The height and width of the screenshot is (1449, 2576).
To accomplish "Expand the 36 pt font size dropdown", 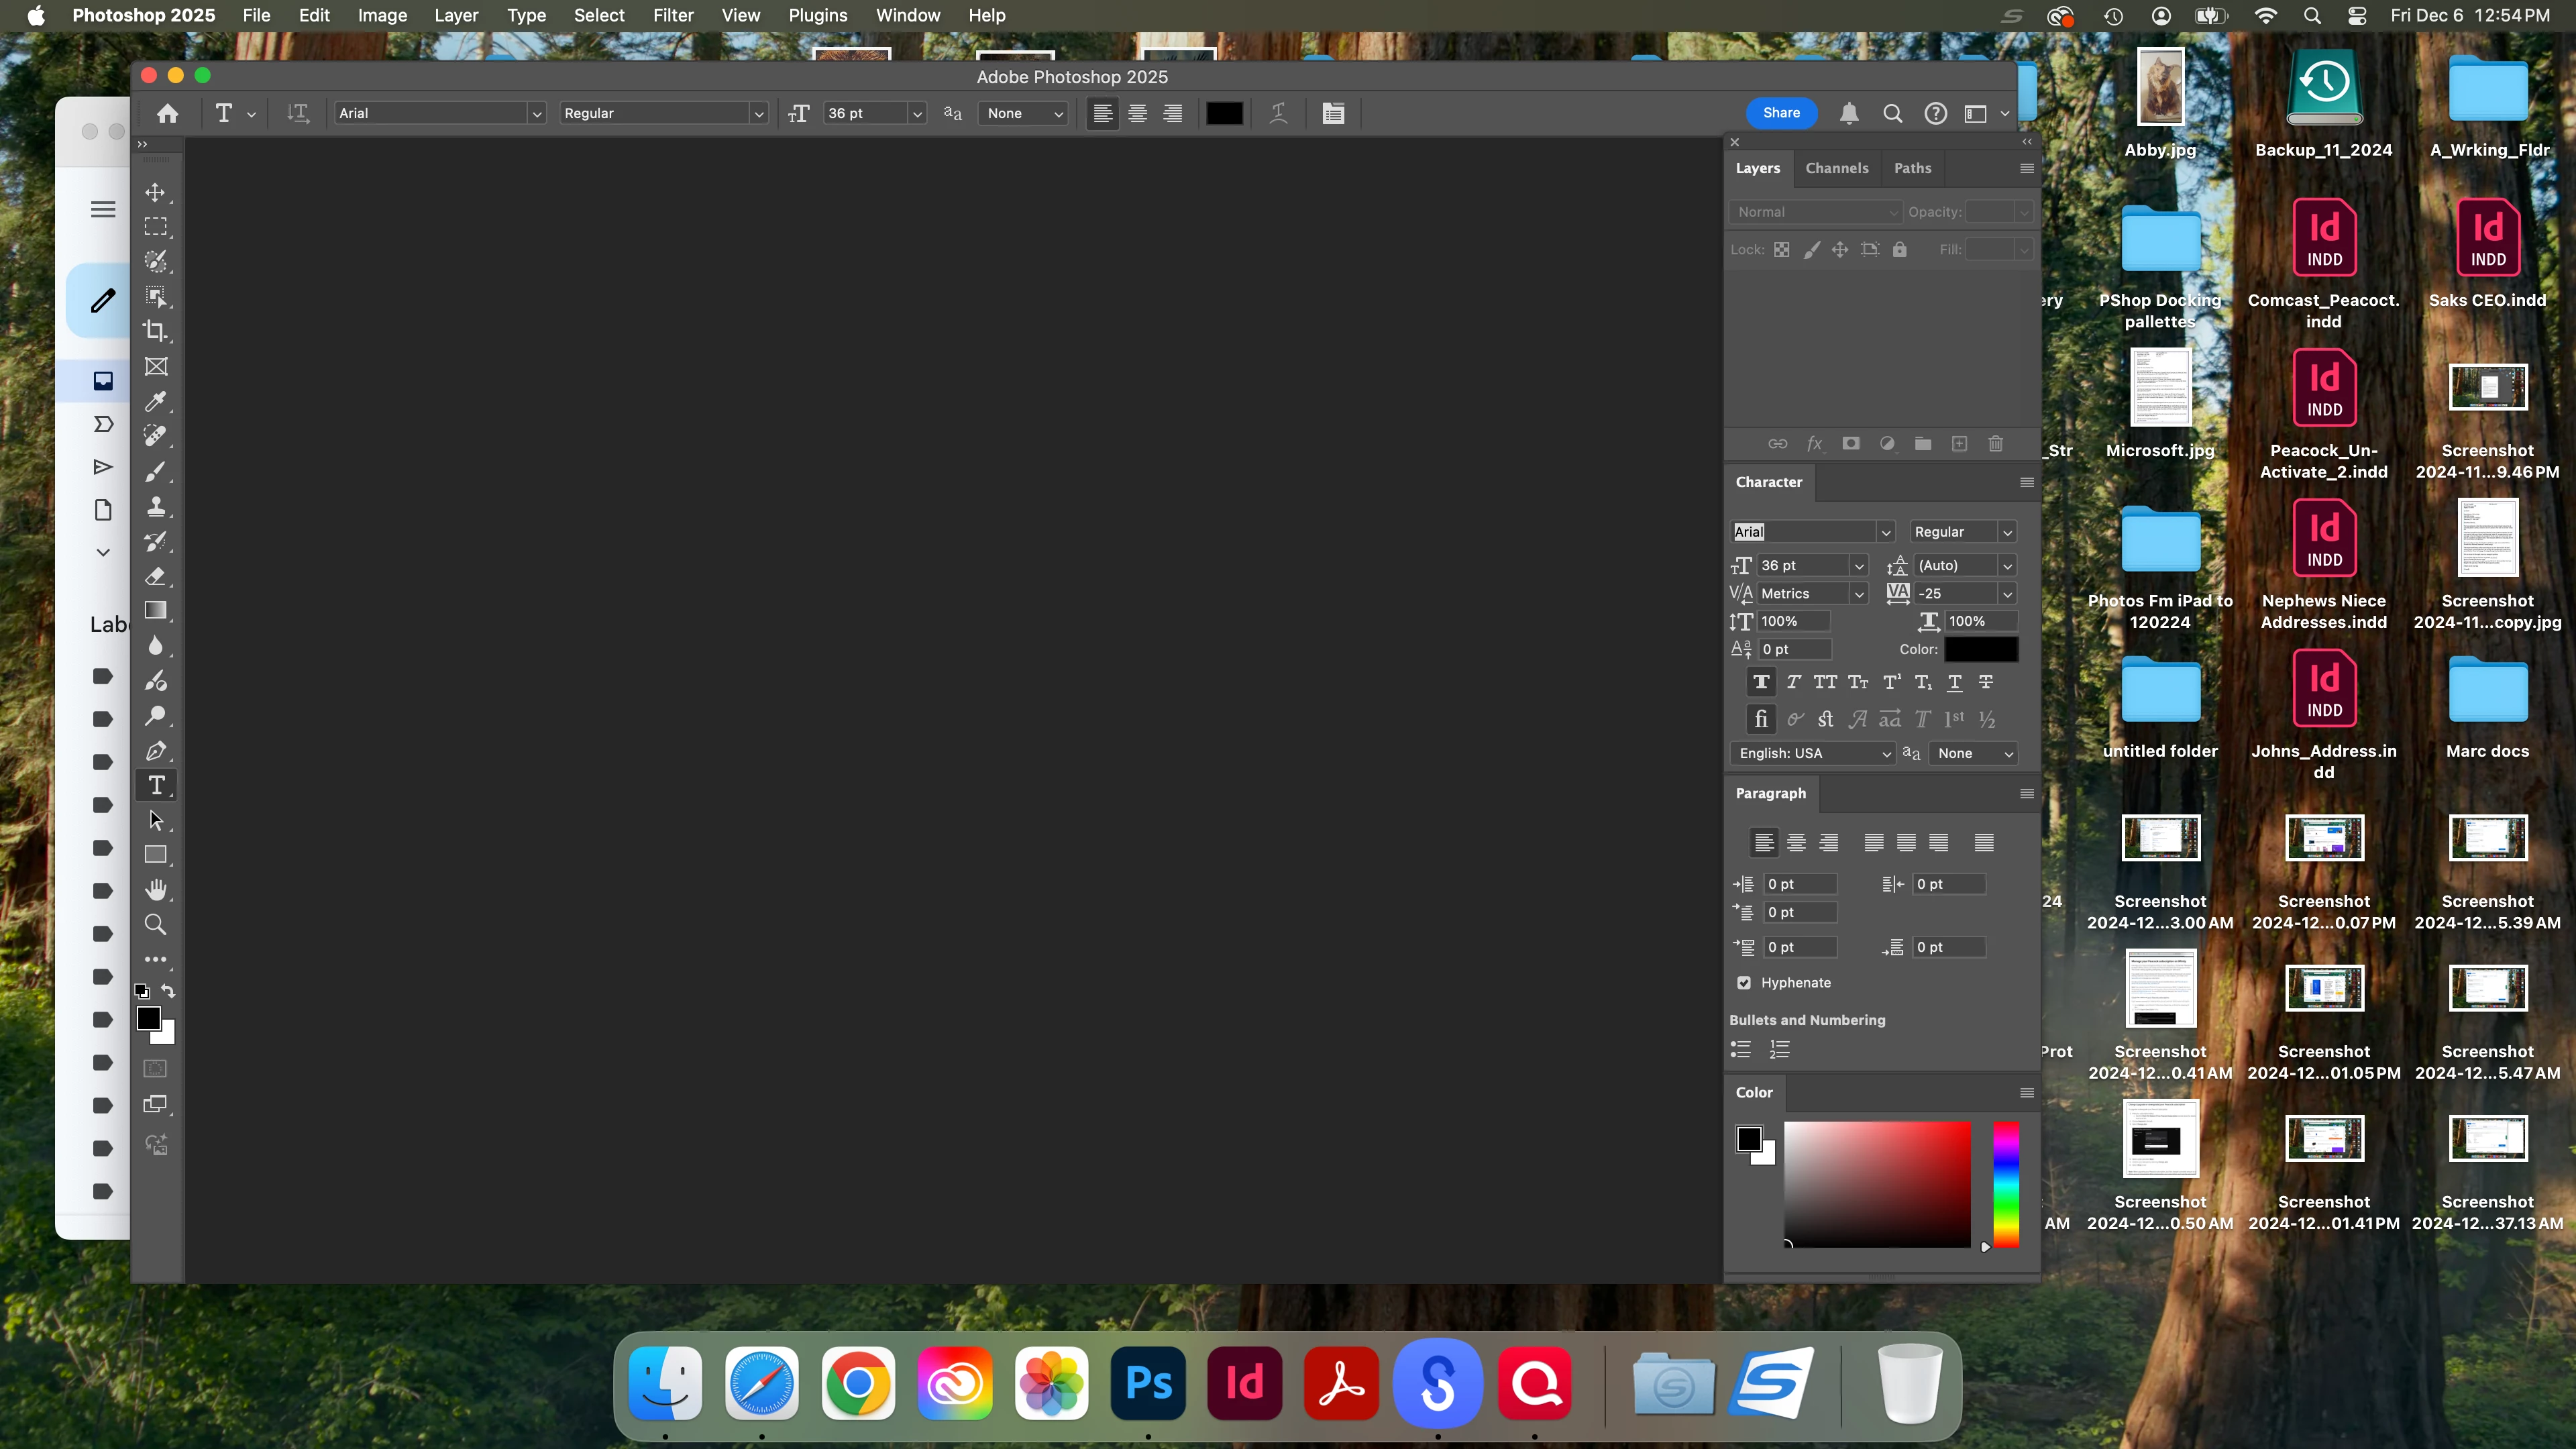I will (x=916, y=114).
